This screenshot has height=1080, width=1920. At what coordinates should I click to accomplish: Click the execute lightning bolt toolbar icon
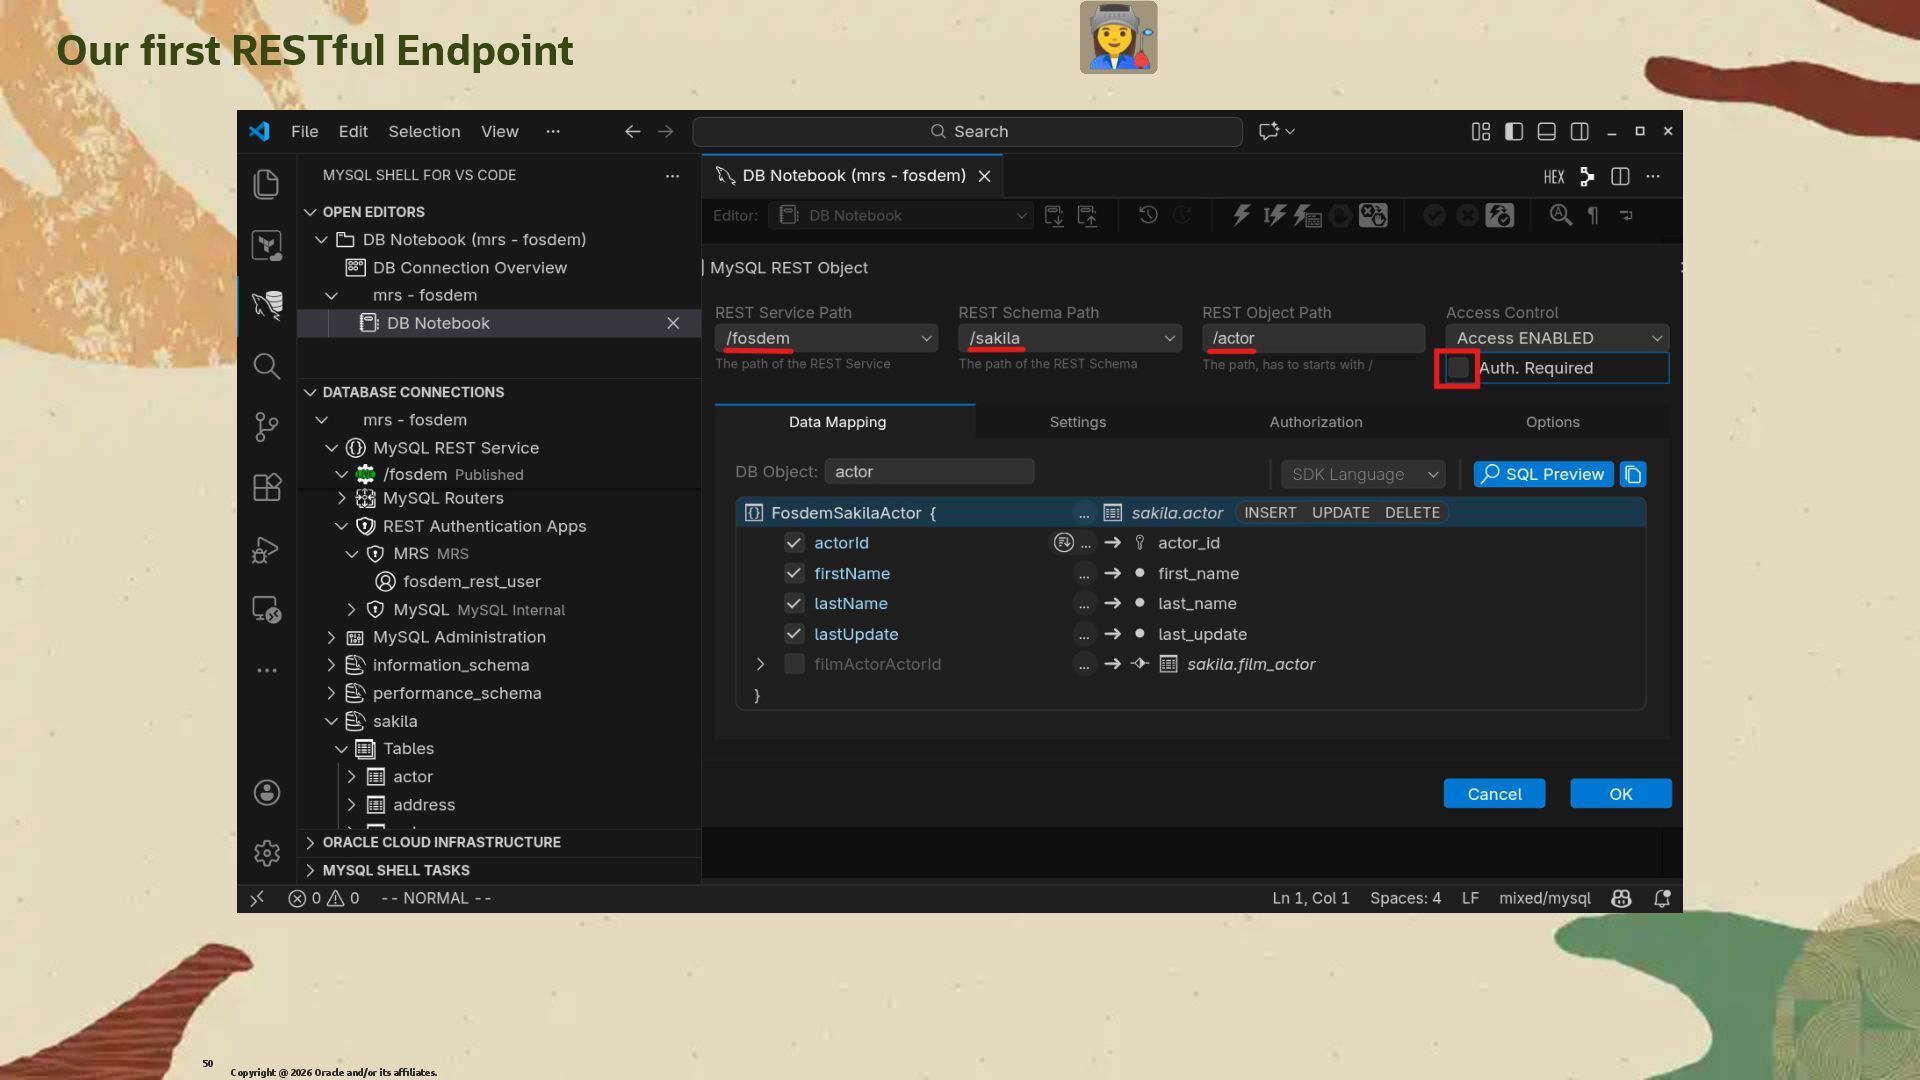tap(1241, 215)
